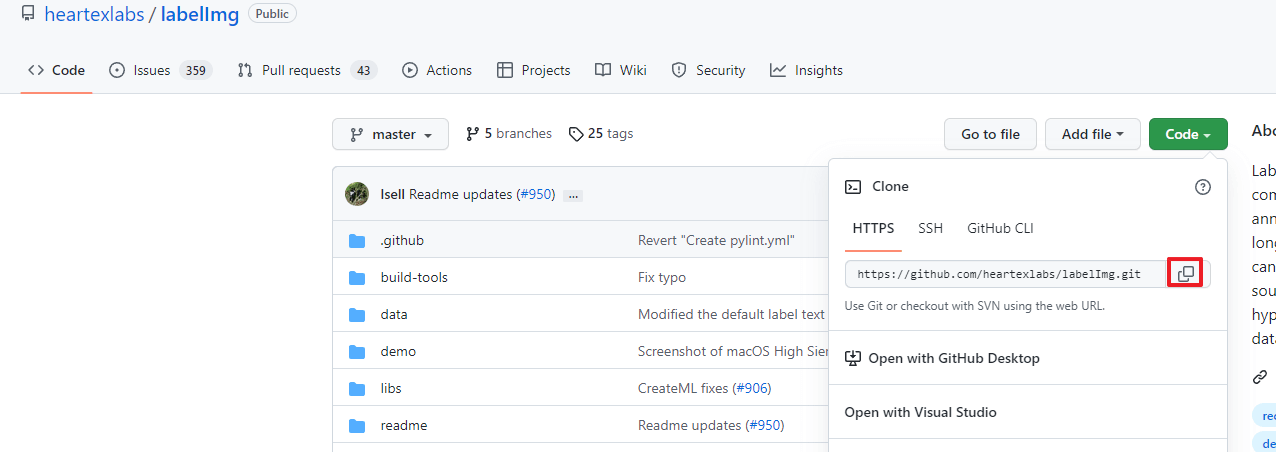Open the clone help question-mark icon
1276x452 pixels.
[x=1203, y=187]
